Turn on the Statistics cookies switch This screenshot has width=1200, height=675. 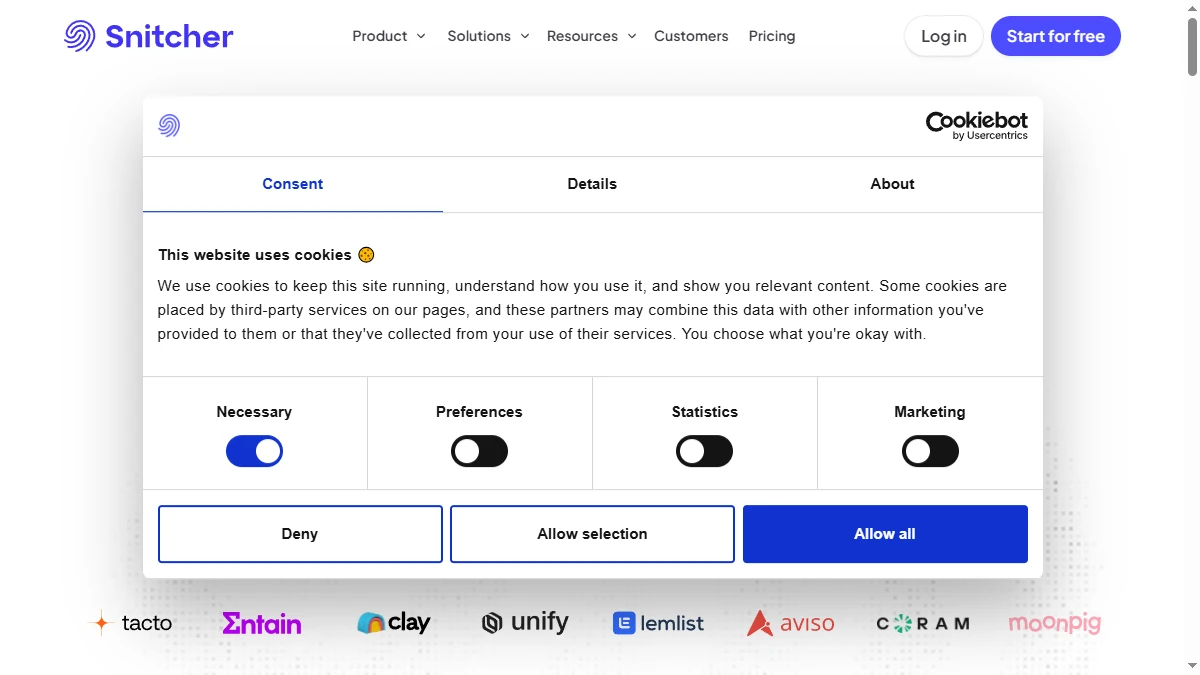pos(704,451)
